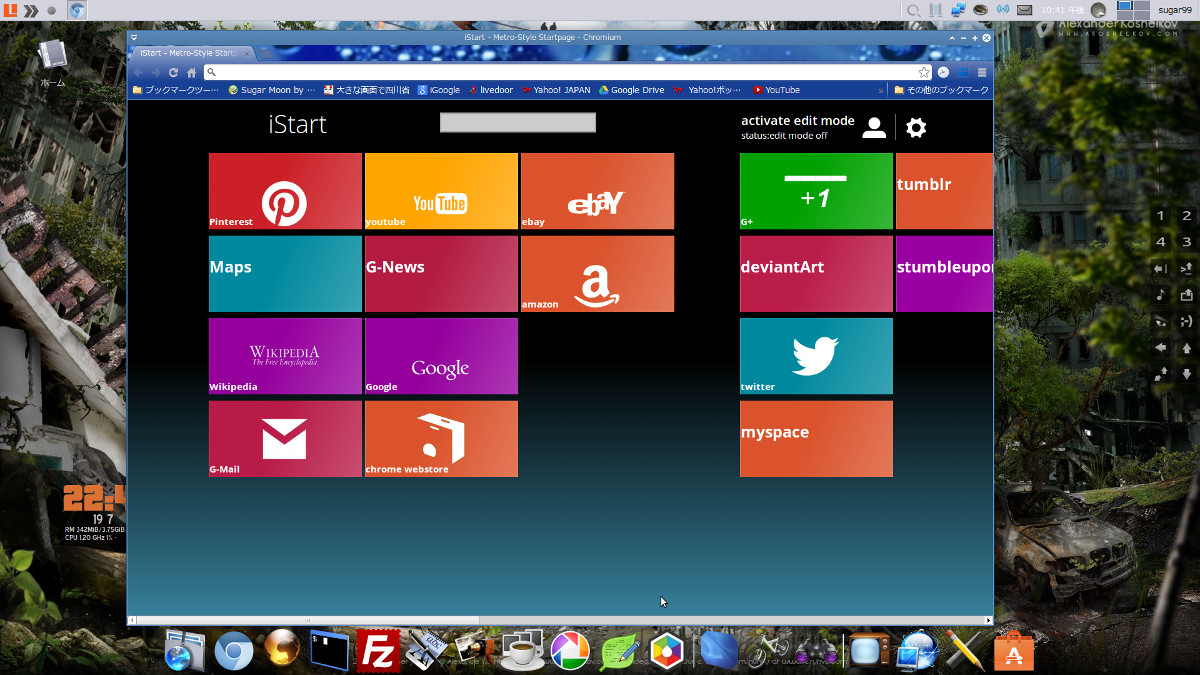The height and width of the screenshot is (675, 1200).
Task: Click the deviantArt tile
Action: tap(816, 274)
